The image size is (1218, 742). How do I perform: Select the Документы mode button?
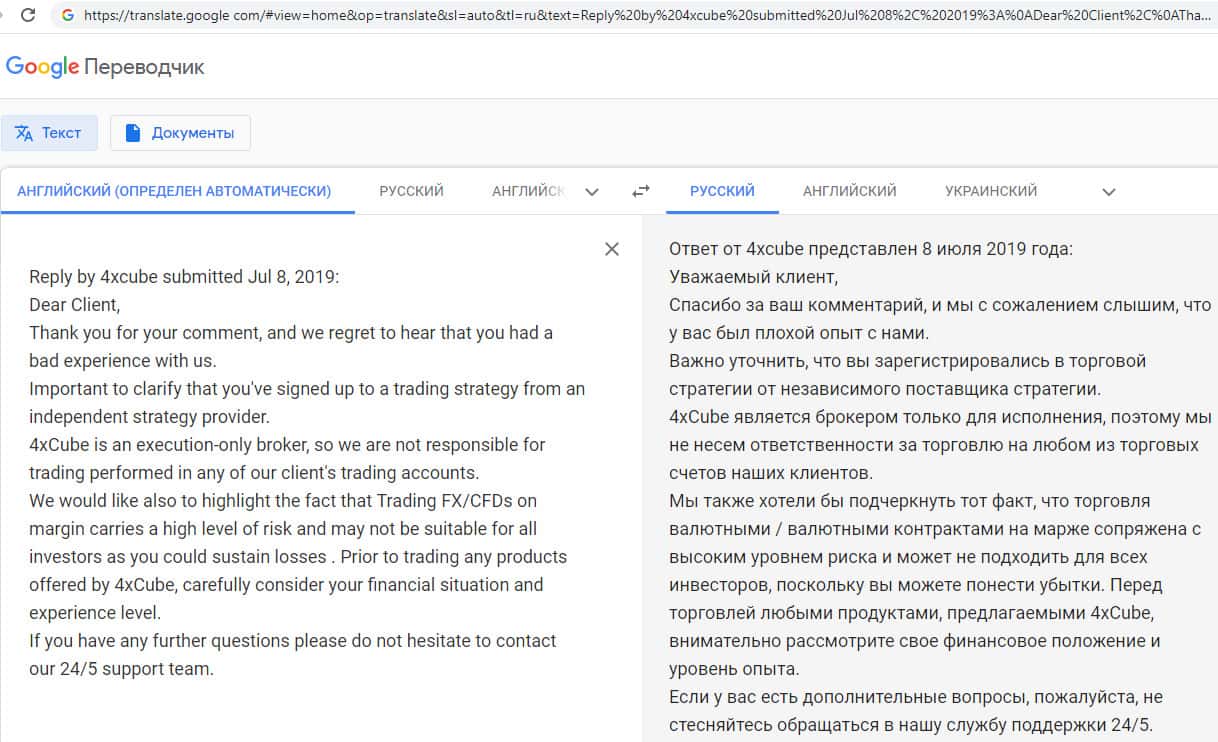click(x=180, y=133)
